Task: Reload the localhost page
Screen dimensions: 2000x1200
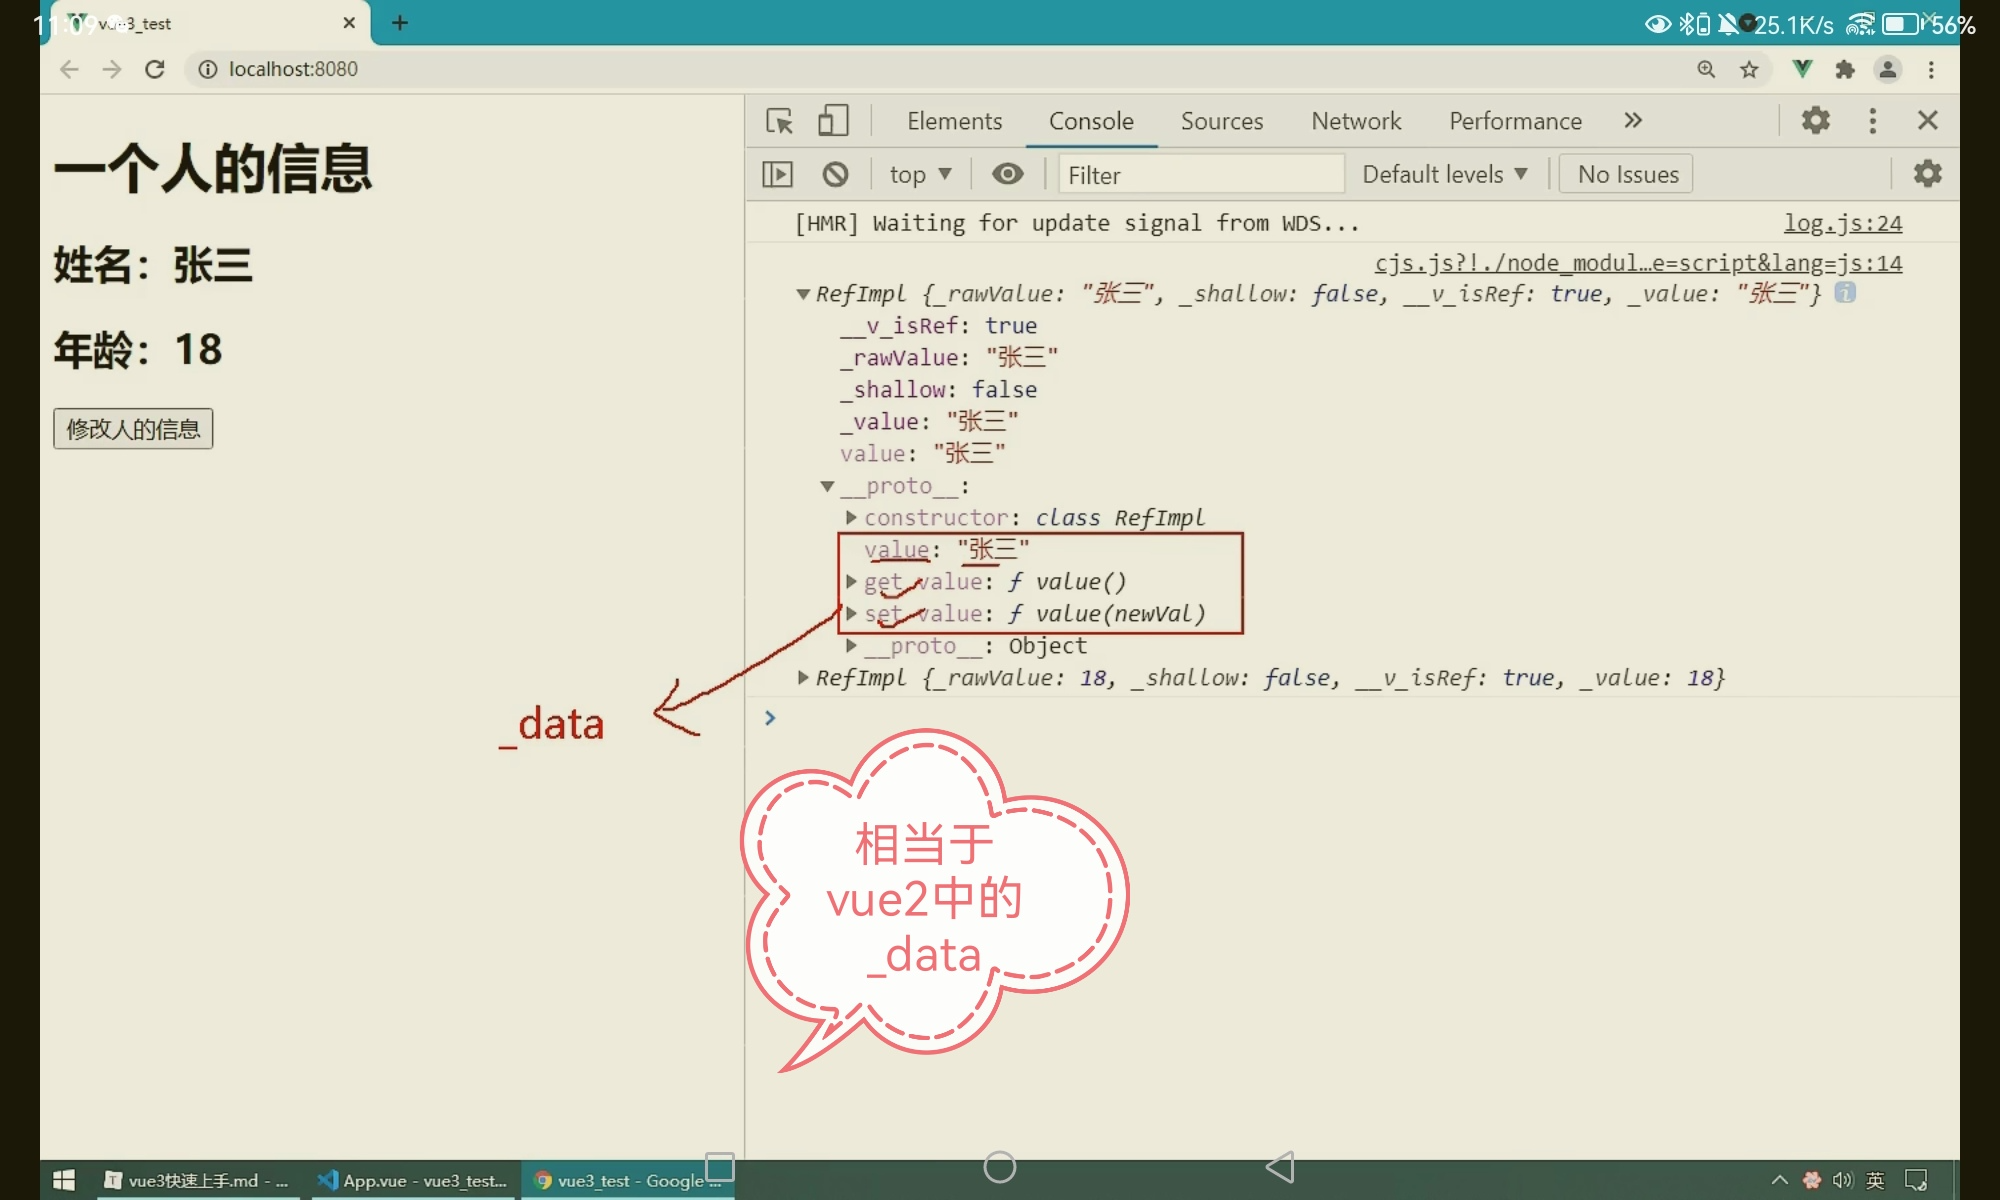Action: (x=154, y=69)
